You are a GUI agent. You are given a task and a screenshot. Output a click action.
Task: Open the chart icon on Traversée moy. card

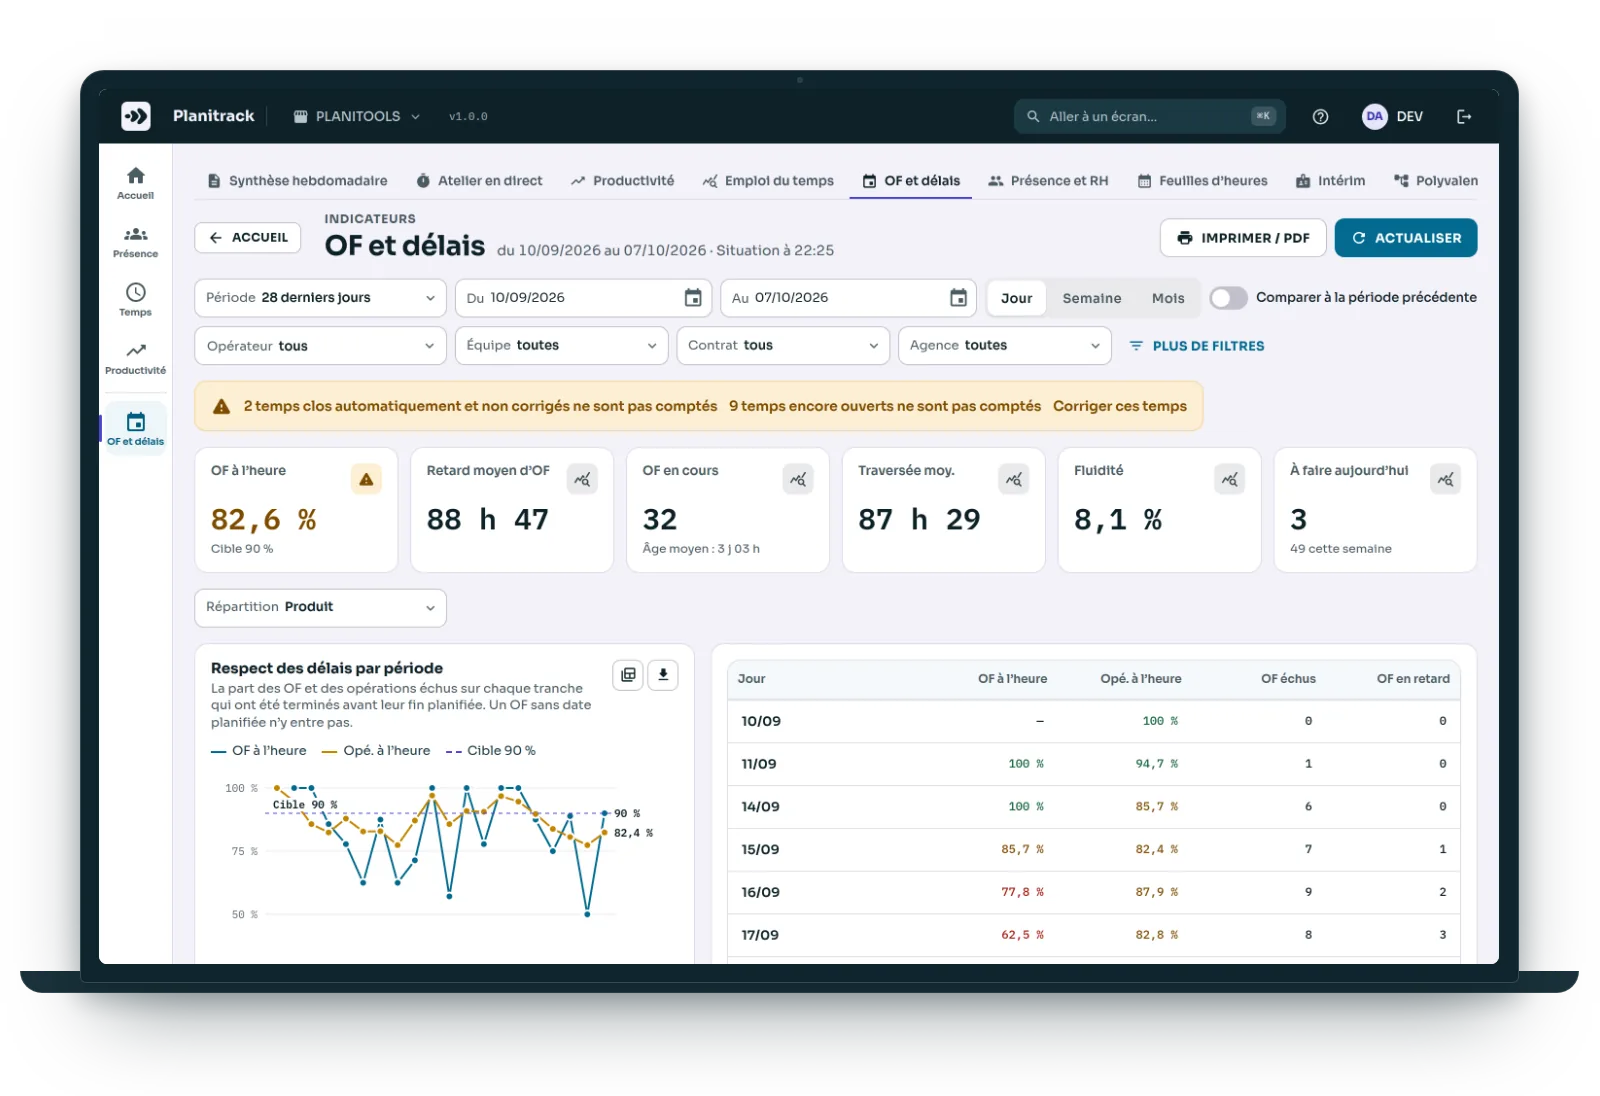pos(1013,480)
